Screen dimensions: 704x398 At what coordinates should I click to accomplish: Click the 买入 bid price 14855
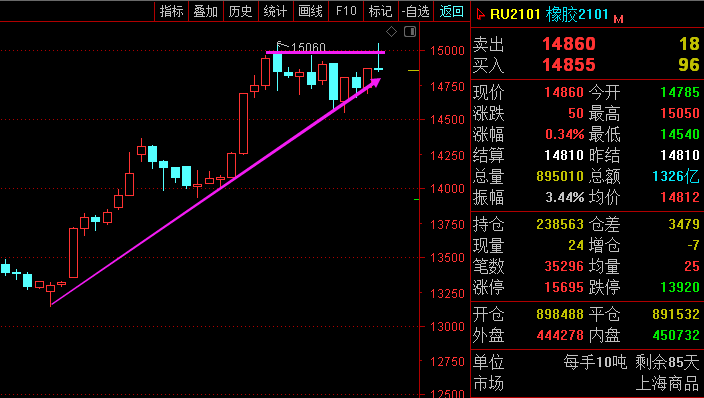click(569, 65)
